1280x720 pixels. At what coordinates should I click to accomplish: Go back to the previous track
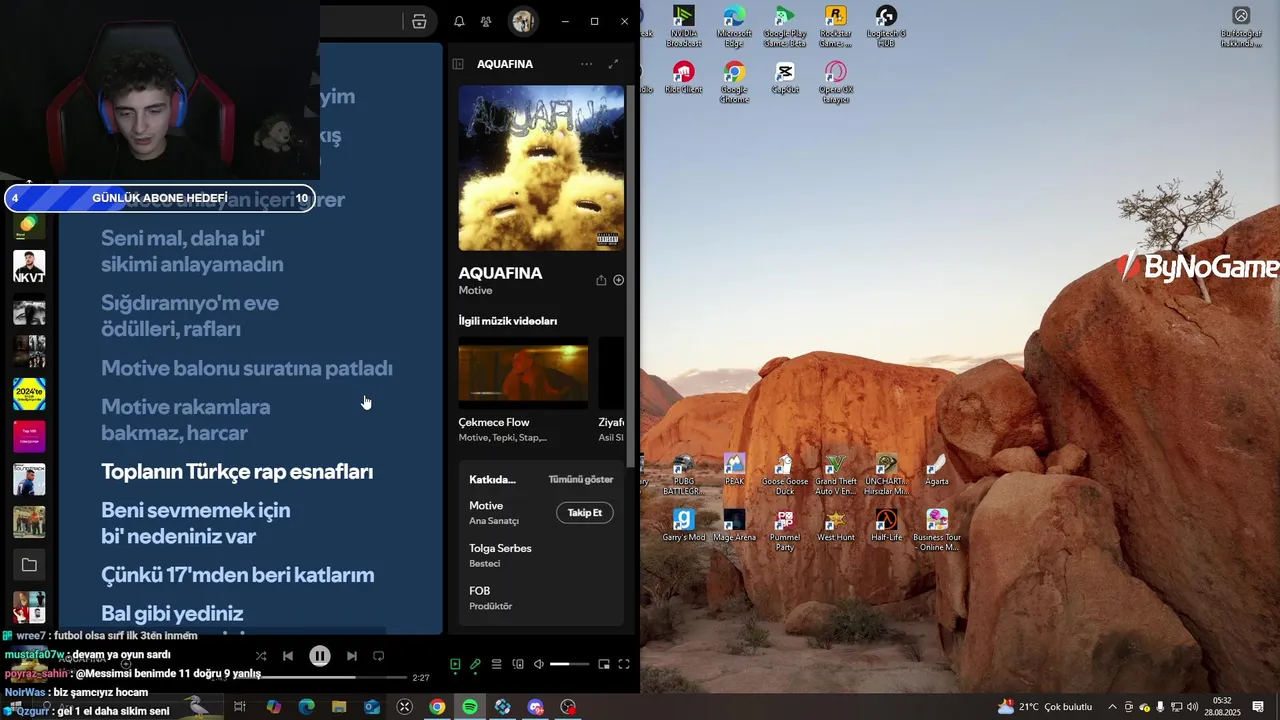288,656
